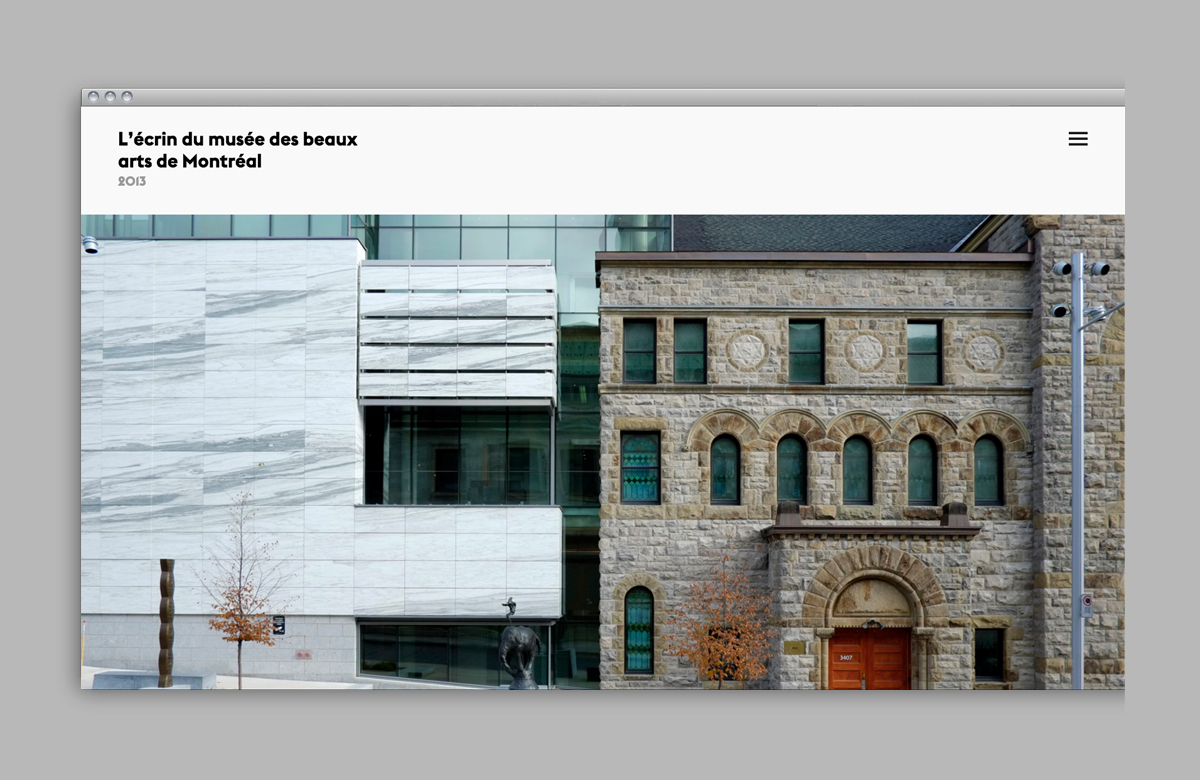The height and width of the screenshot is (780, 1200).
Task: Click the small tree by the marble wall
Action: pyautogui.click(x=239, y=590)
